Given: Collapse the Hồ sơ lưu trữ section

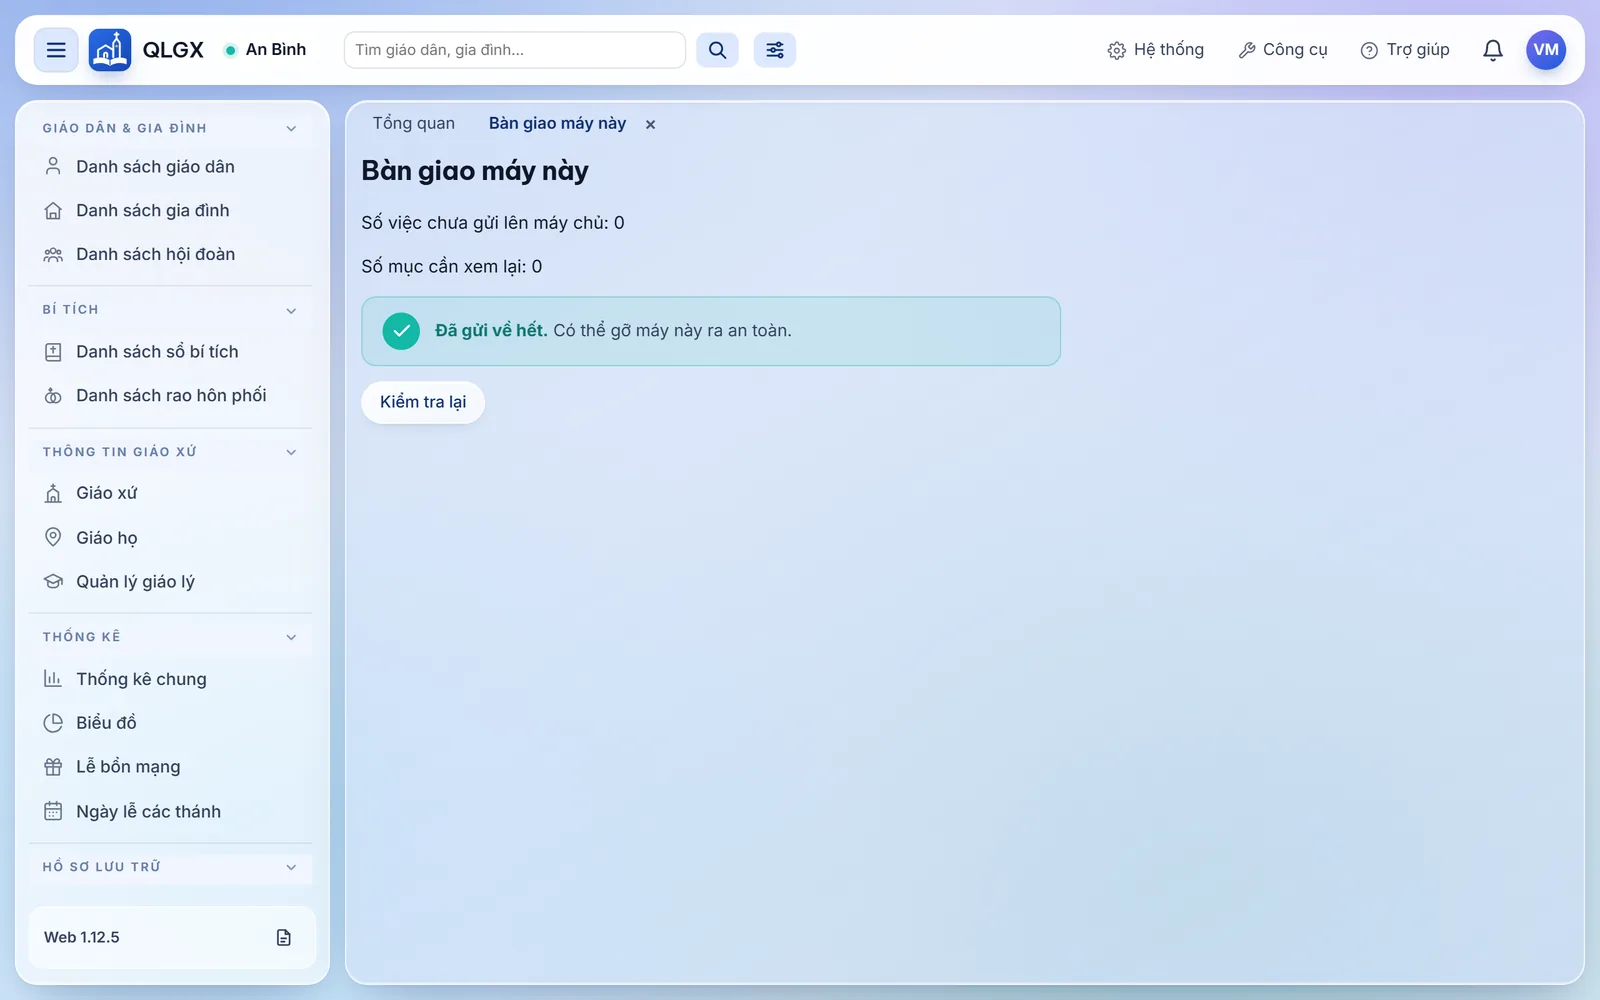Looking at the screenshot, I should coord(171,867).
